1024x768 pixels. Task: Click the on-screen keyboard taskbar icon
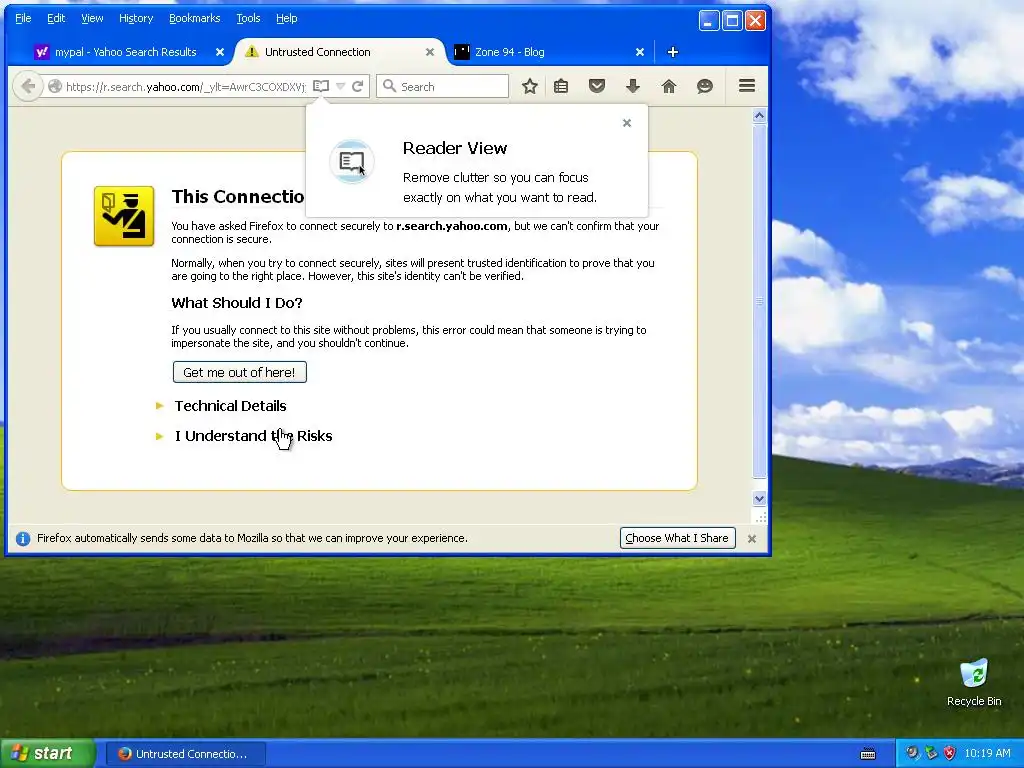click(x=868, y=754)
